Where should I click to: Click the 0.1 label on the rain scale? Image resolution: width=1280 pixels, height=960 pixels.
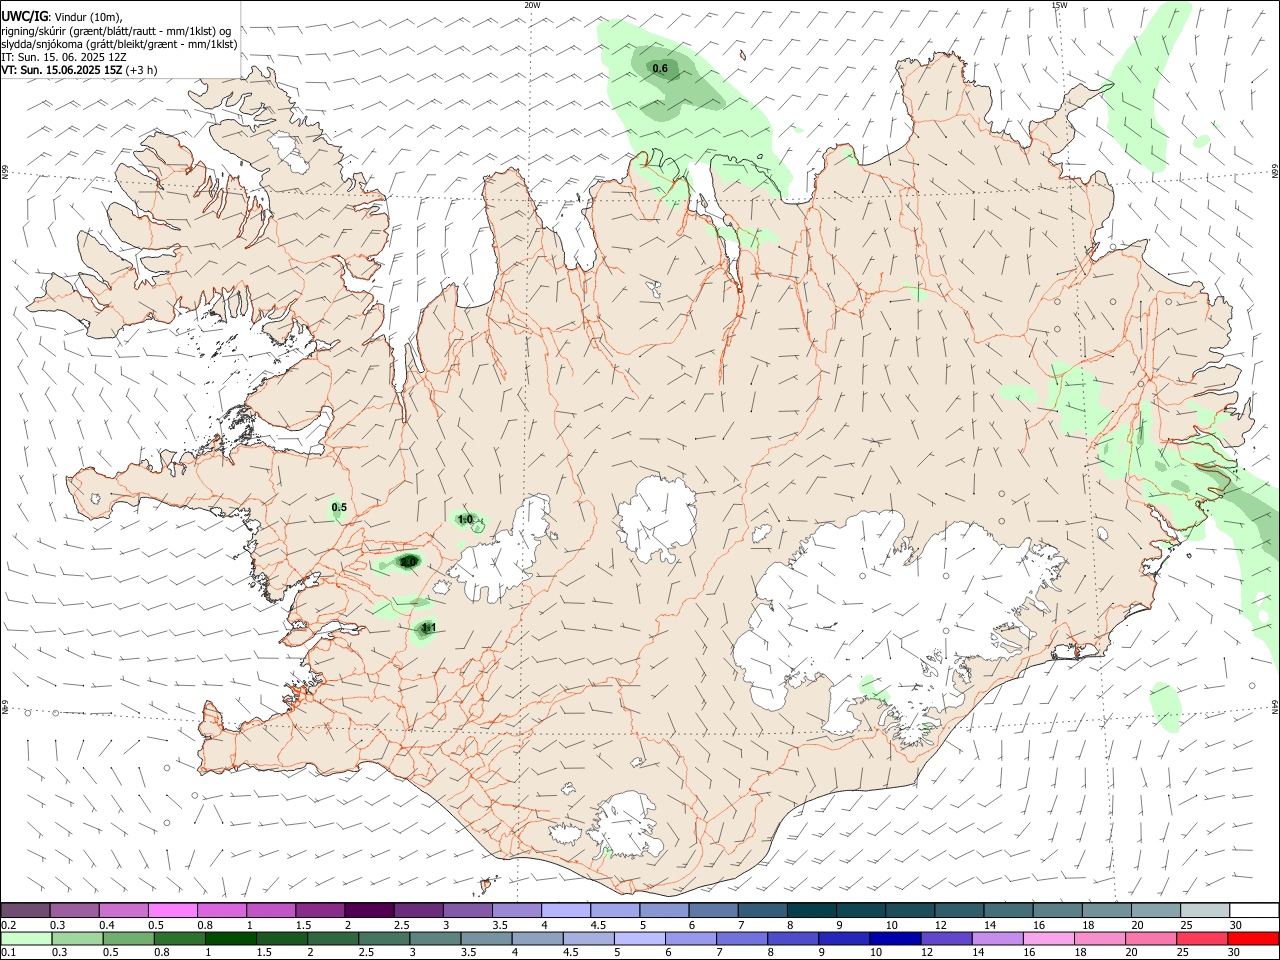point(8,952)
